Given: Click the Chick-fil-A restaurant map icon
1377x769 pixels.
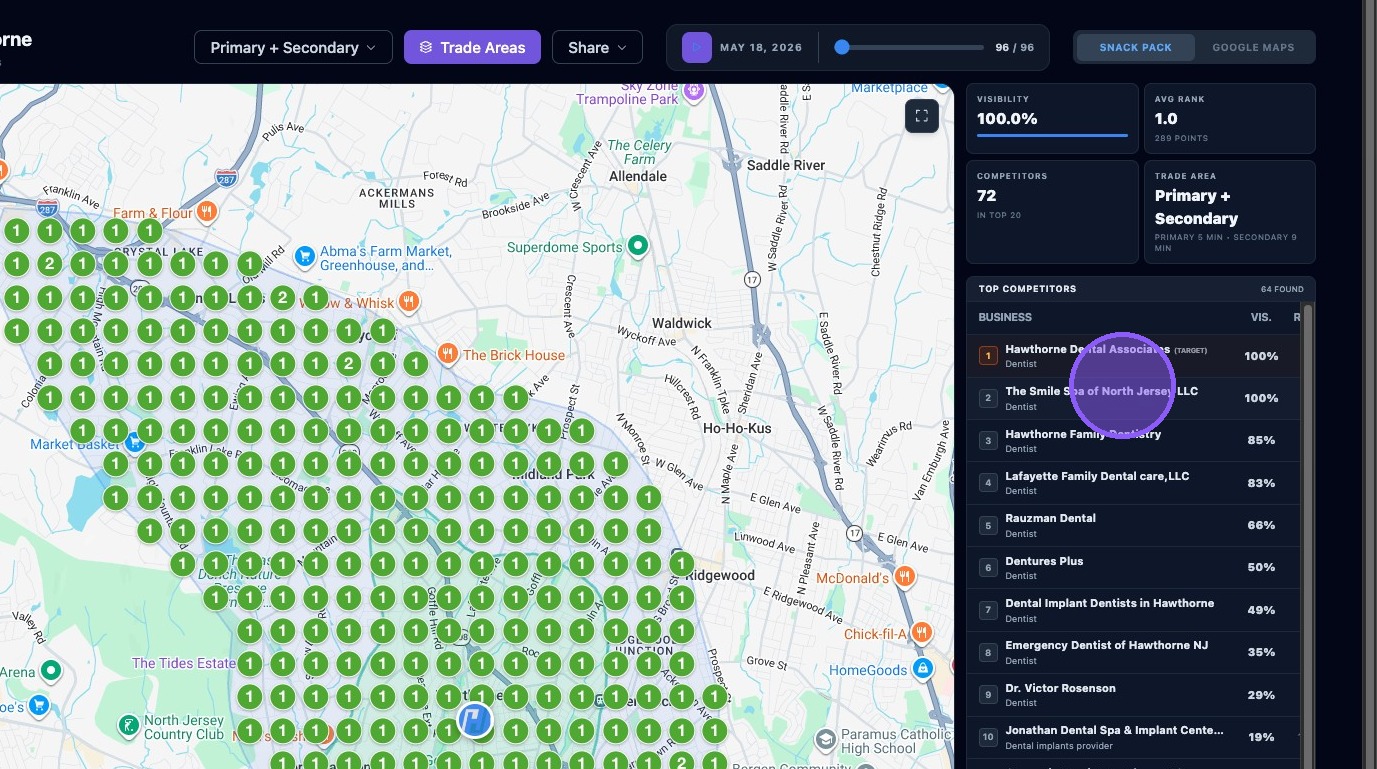Looking at the screenshot, I should point(922,633).
